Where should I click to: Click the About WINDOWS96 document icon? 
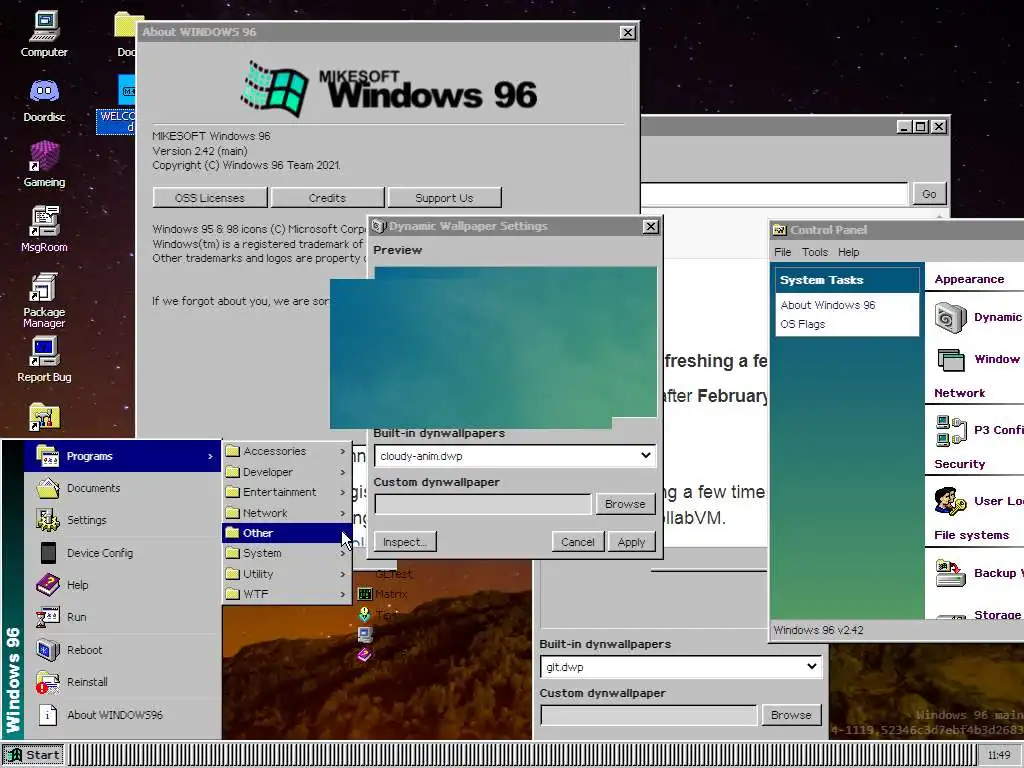[48, 714]
